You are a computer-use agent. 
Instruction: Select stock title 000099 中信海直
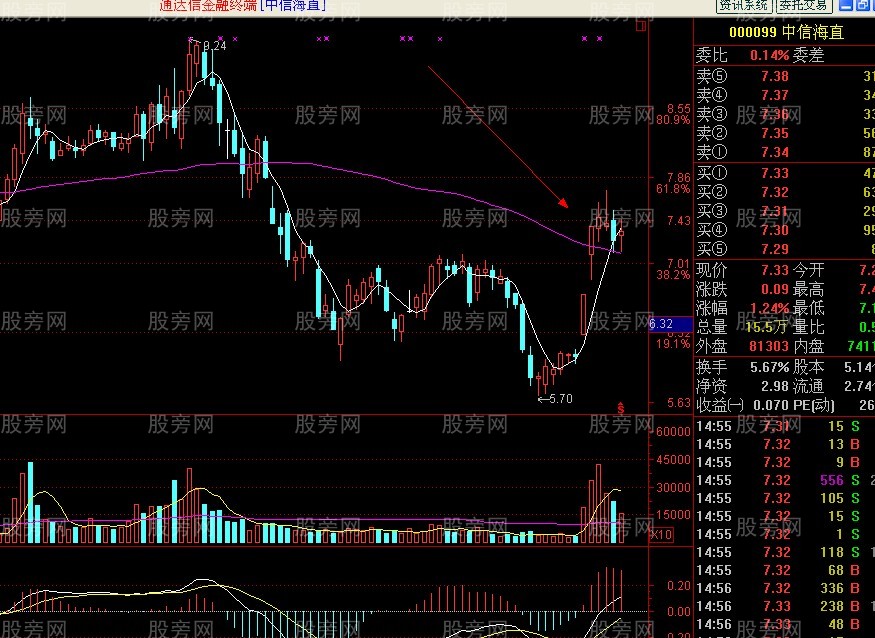click(x=787, y=32)
